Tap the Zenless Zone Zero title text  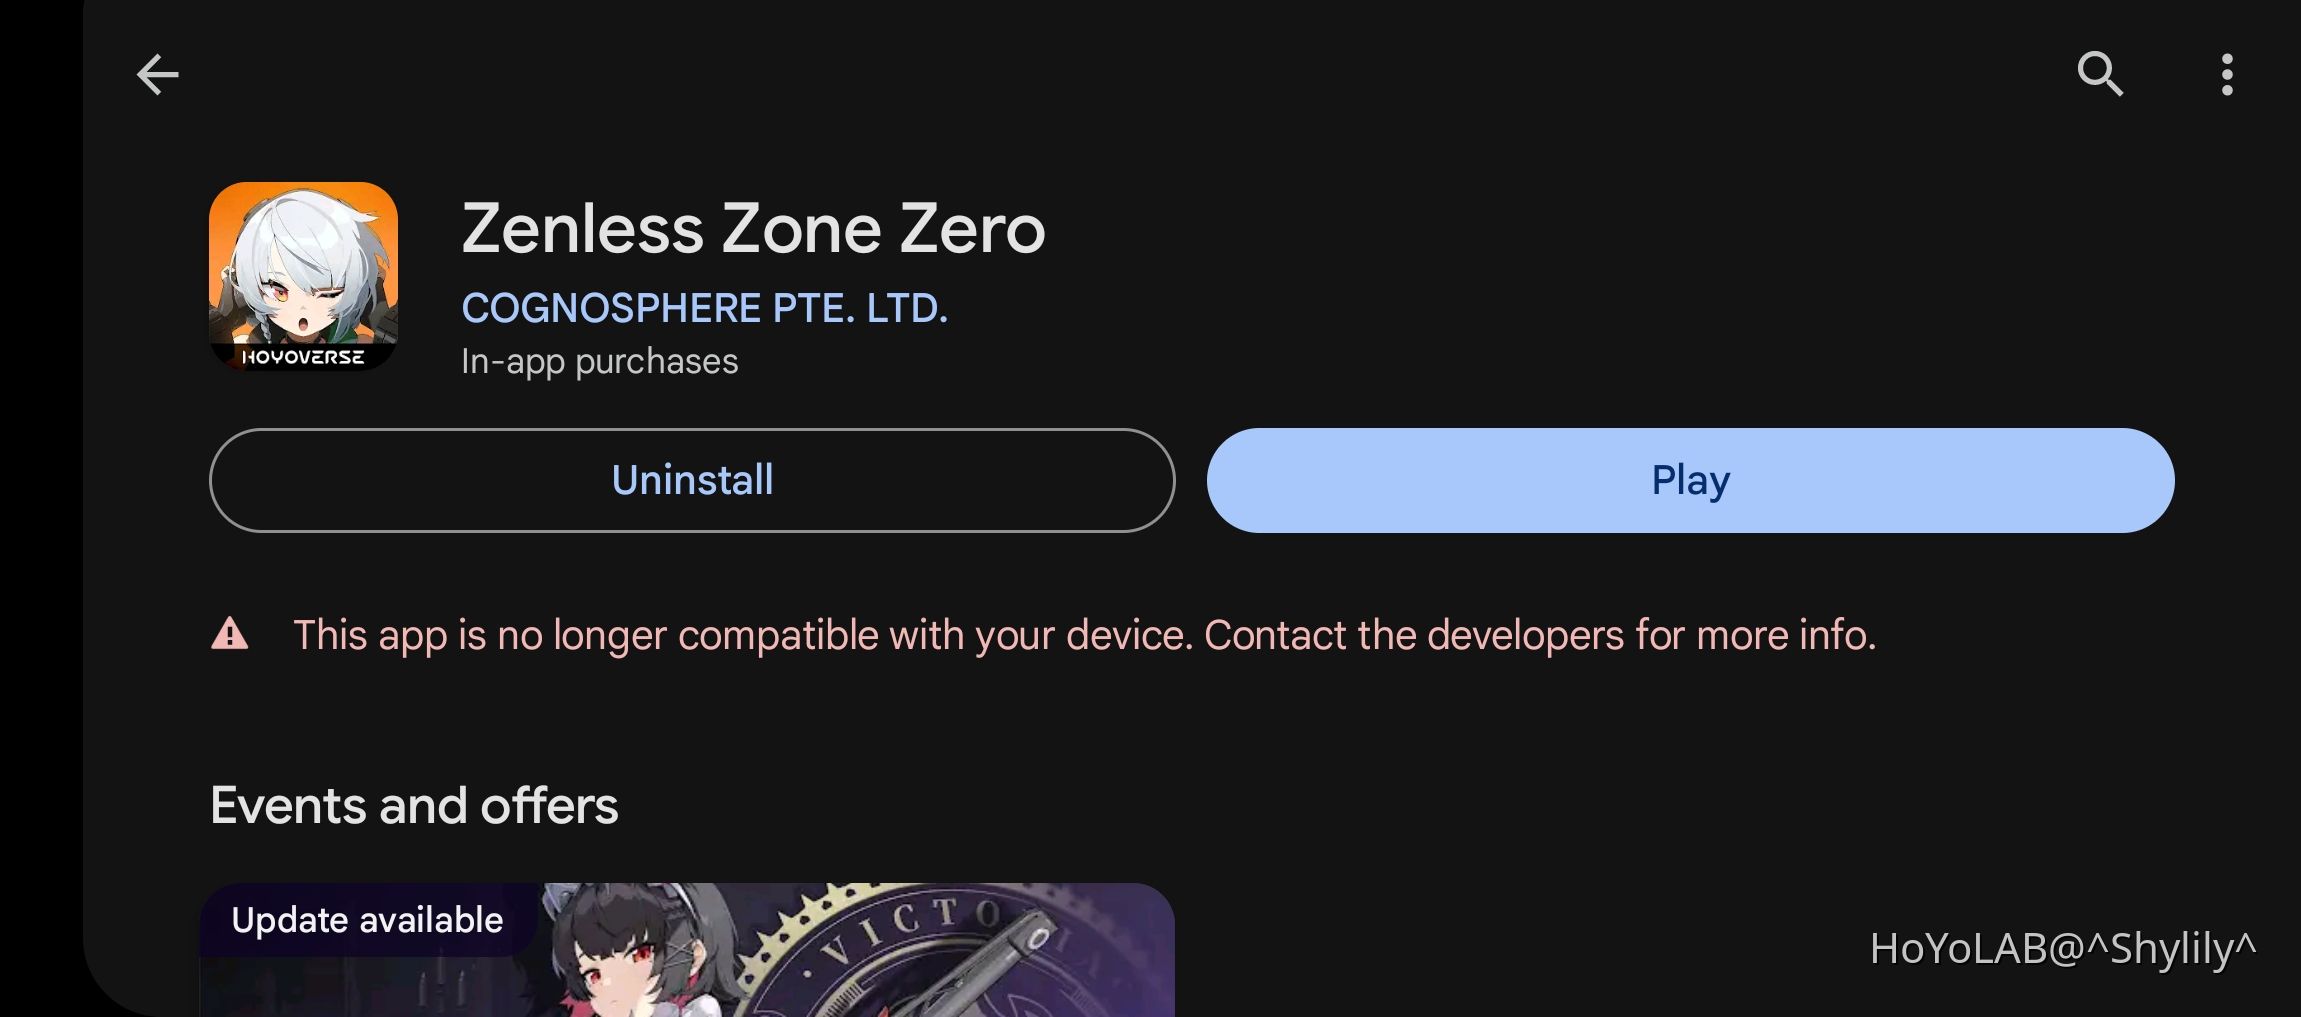pyautogui.click(x=753, y=228)
